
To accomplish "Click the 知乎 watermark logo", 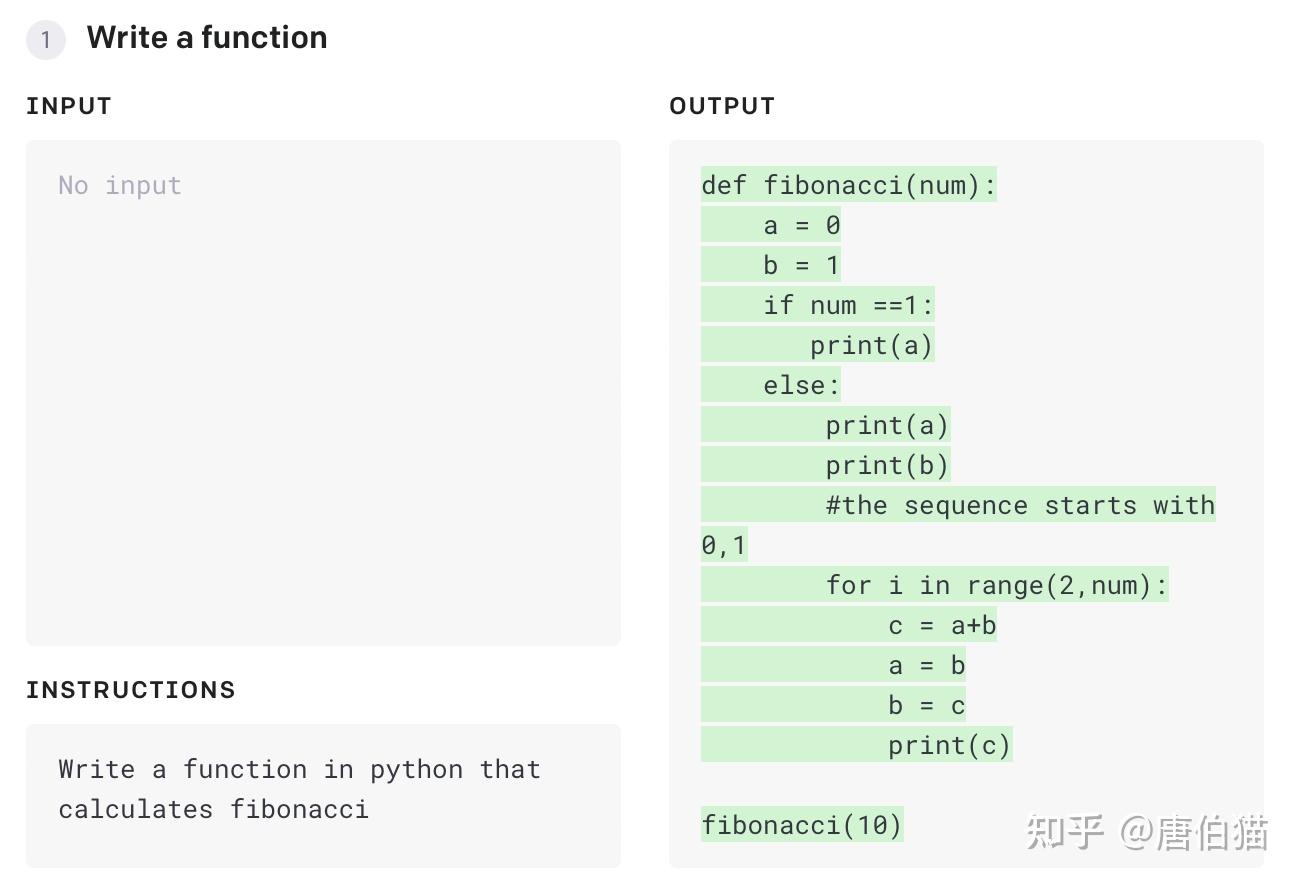I will (1066, 832).
